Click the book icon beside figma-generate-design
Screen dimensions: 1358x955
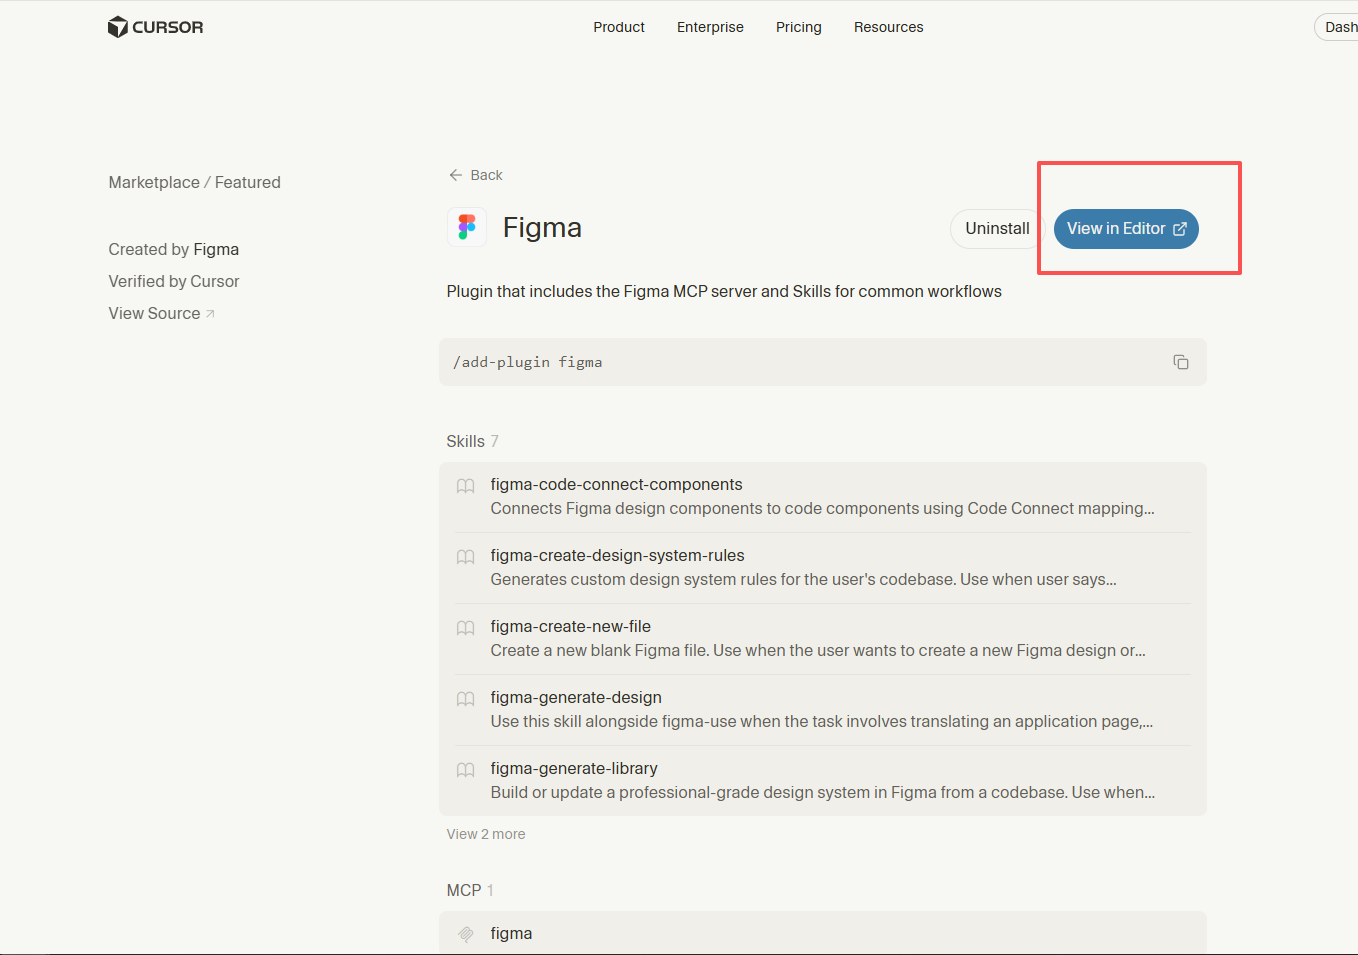coord(466,699)
